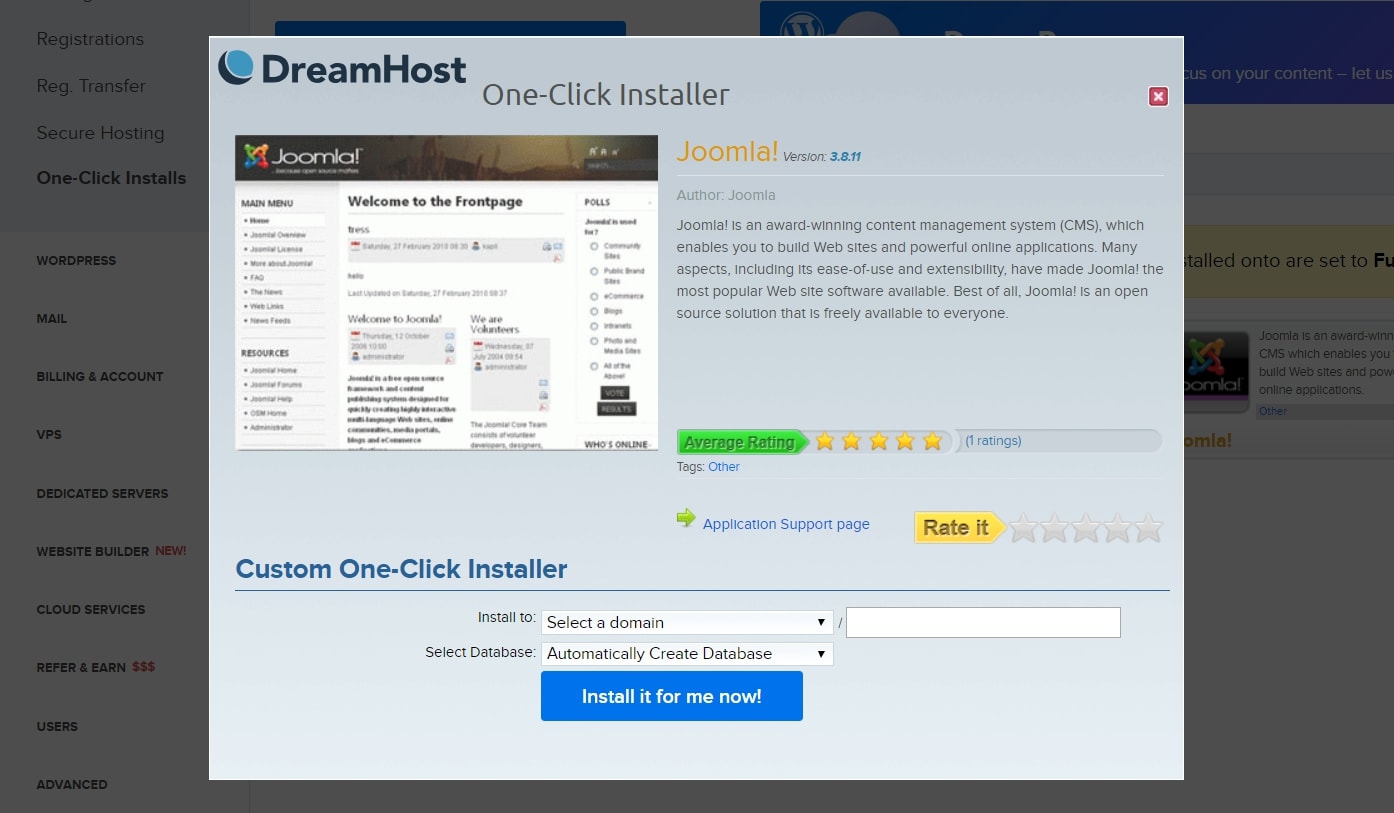Click the install path text field
Image resolution: width=1394 pixels, height=813 pixels.
982,622
